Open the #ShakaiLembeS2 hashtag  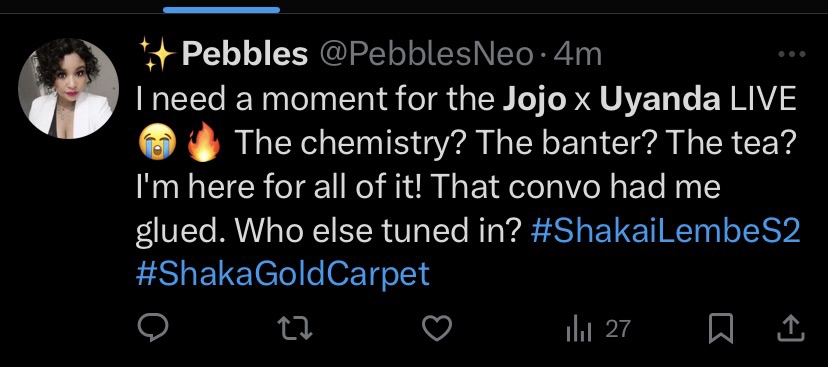coord(665,232)
